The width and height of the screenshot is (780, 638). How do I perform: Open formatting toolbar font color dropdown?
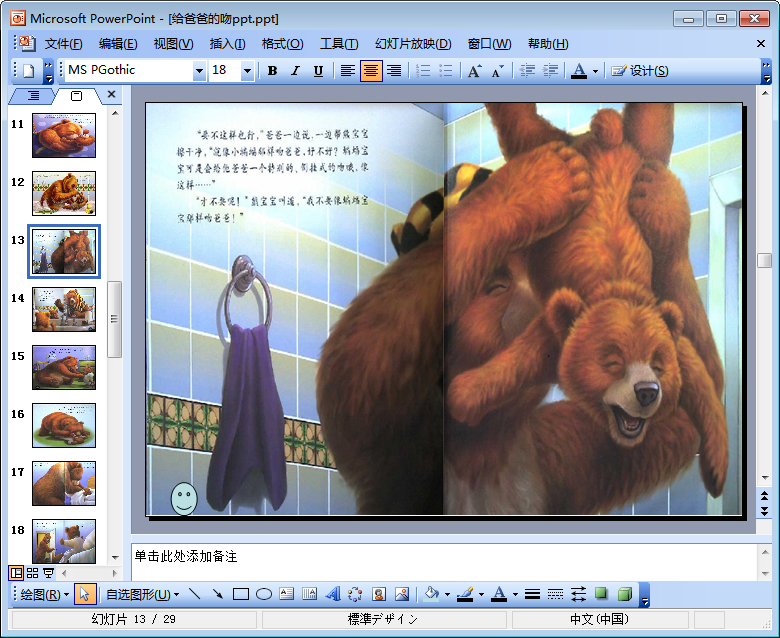(595, 72)
